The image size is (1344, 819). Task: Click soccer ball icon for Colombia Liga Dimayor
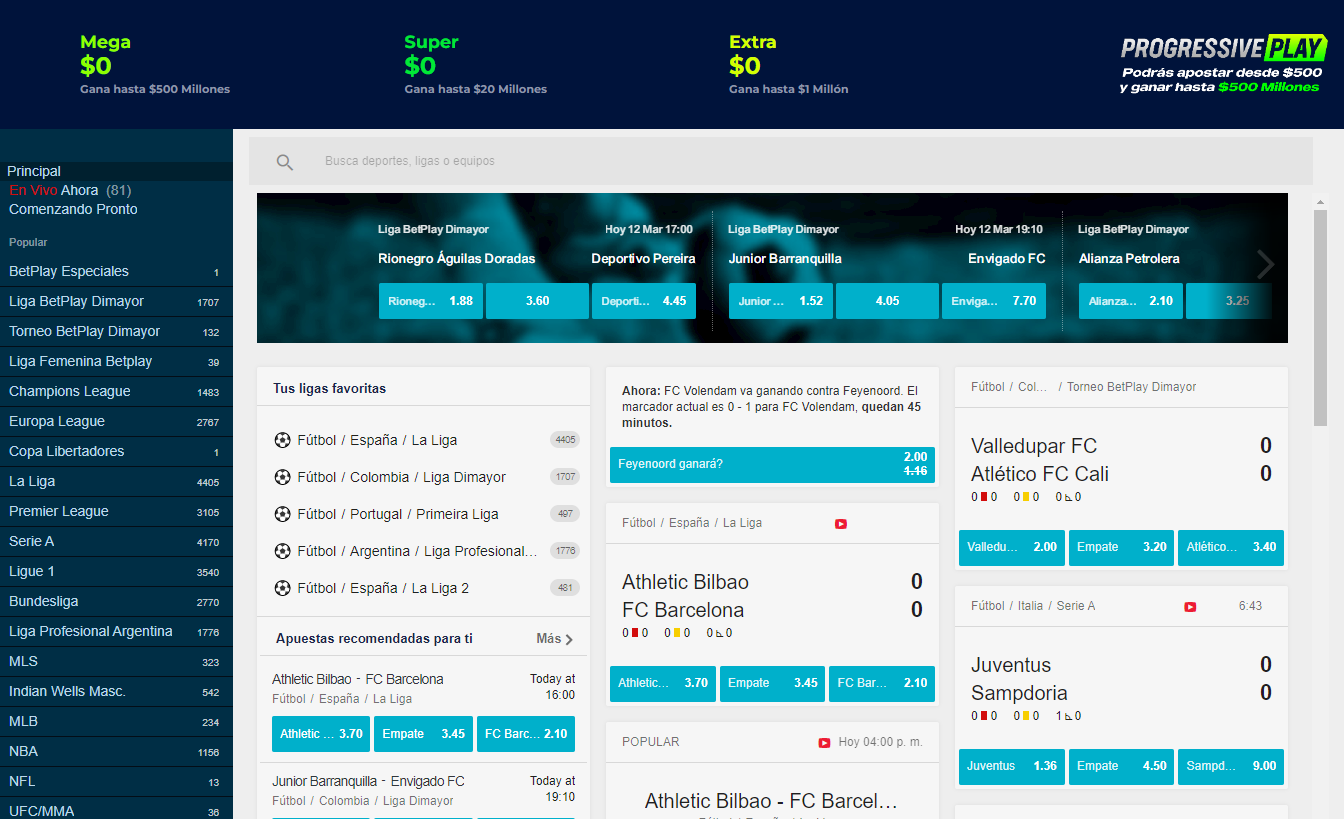point(282,477)
